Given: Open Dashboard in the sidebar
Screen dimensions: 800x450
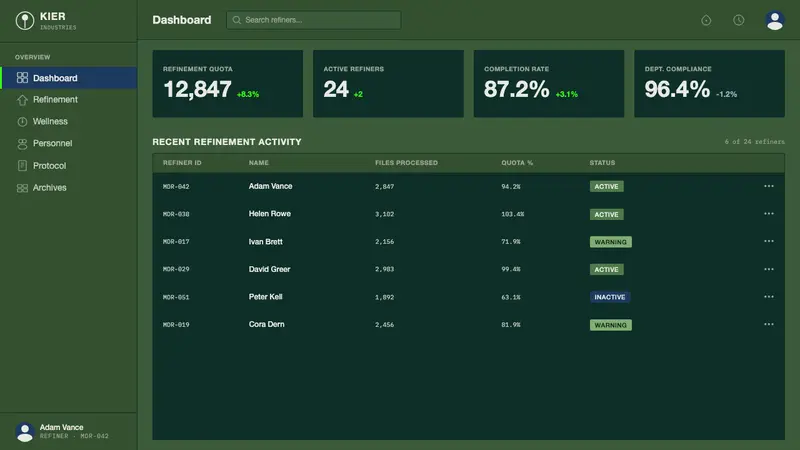Looking at the screenshot, I should point(69,78).
